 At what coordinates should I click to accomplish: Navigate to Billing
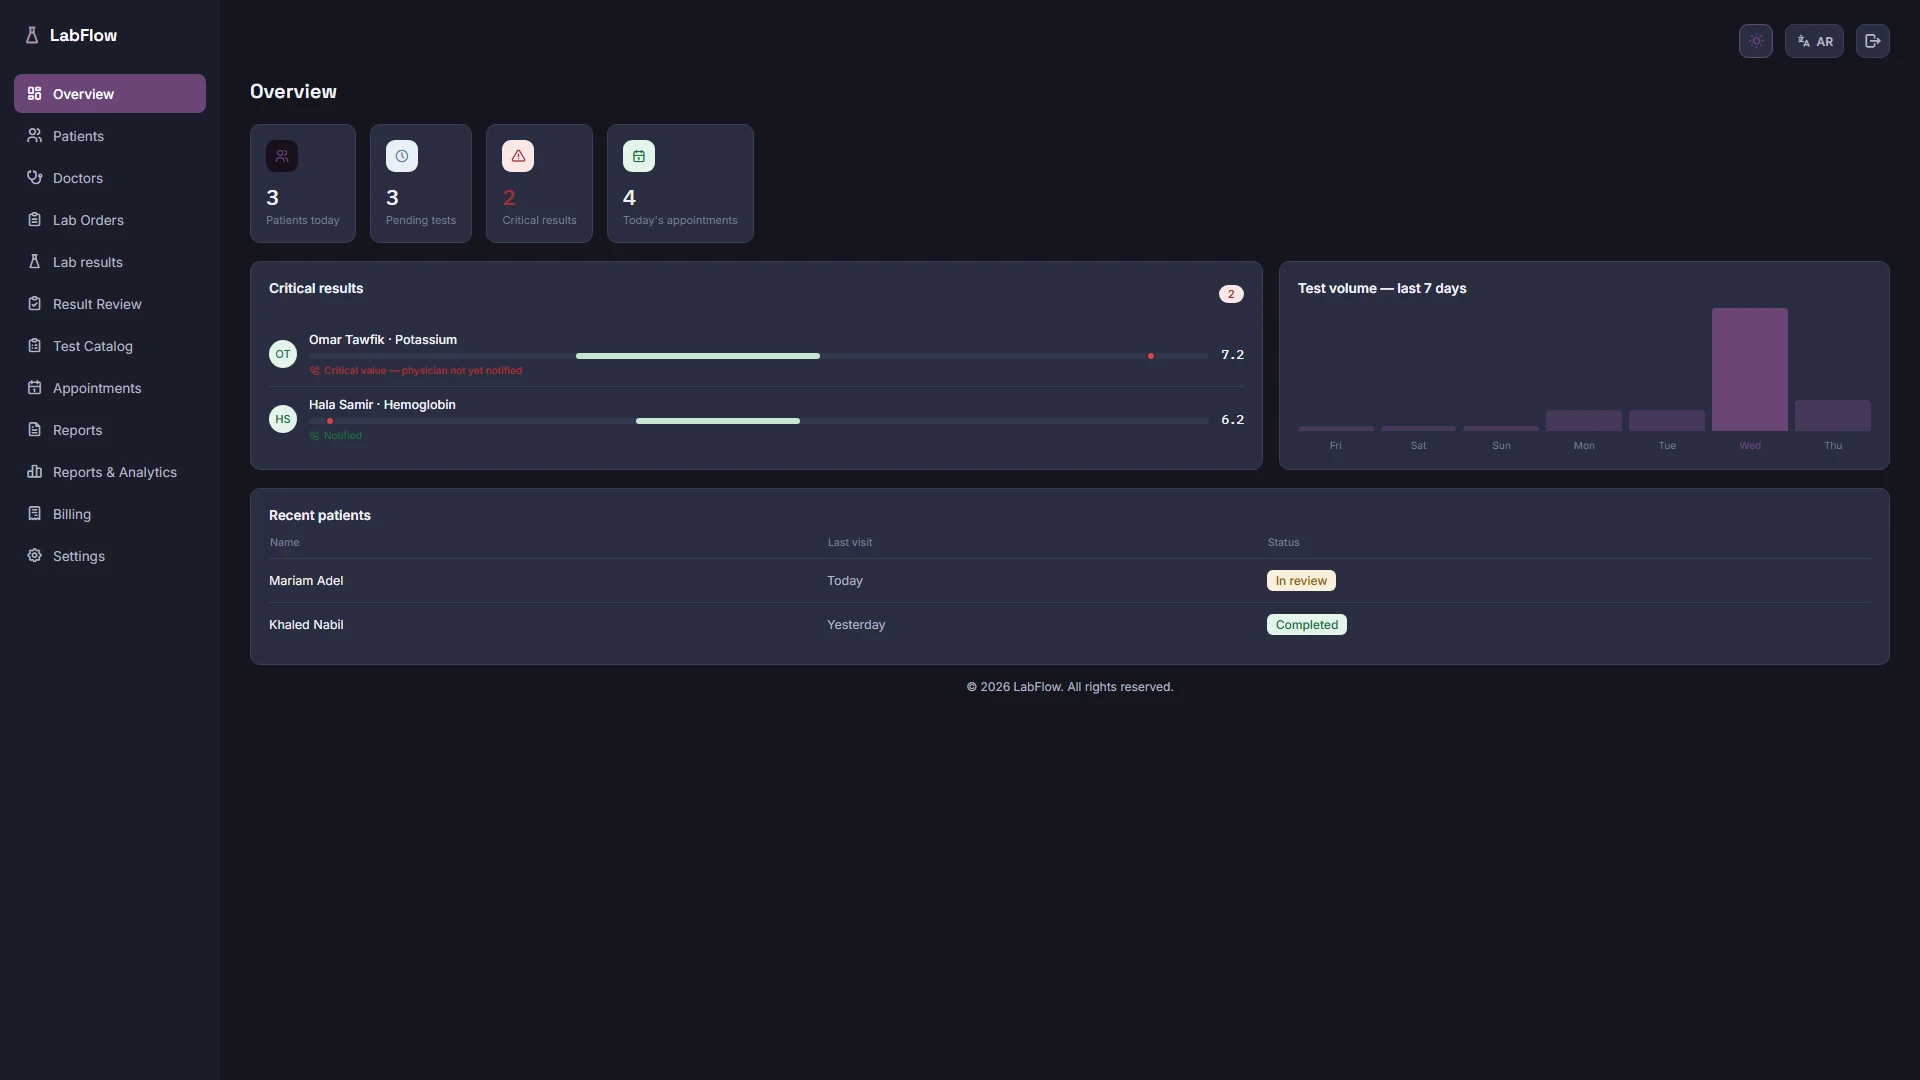click(110, 513)
